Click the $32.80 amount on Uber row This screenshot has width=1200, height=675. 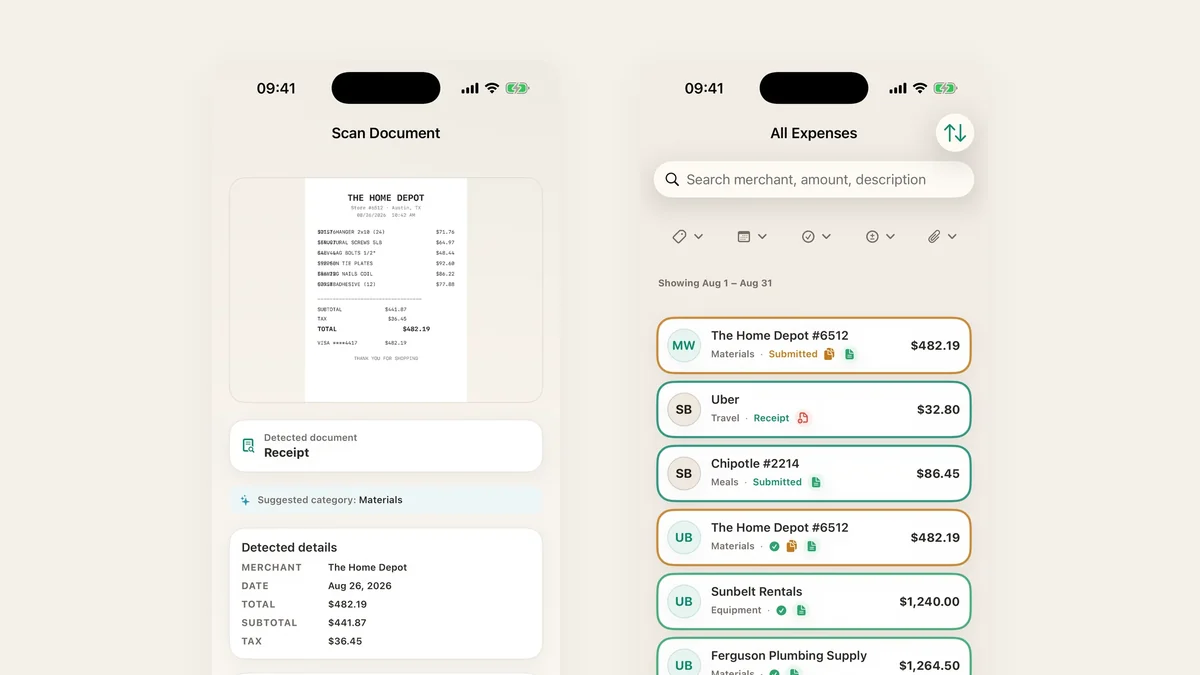(938, 410)
